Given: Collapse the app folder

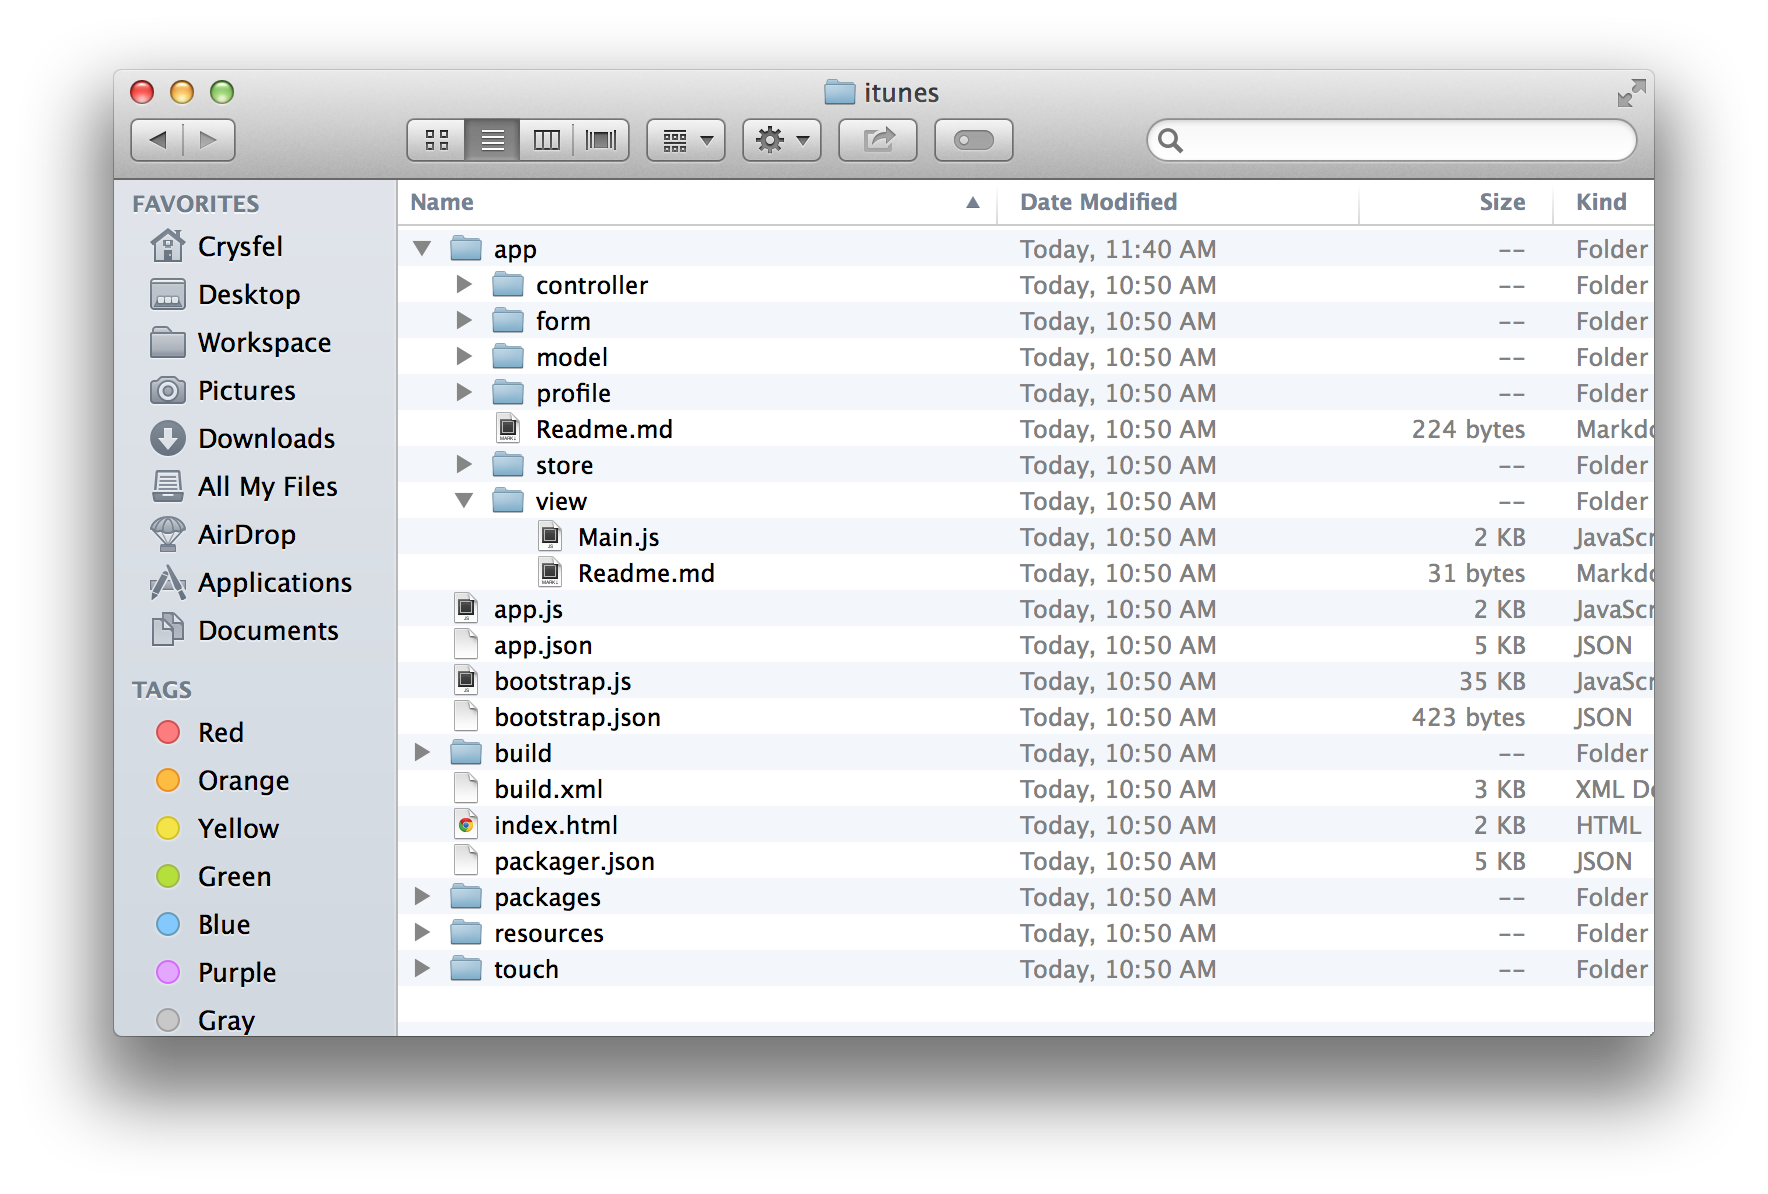Looking at the screenshot, I should click(x=422, y=248).
